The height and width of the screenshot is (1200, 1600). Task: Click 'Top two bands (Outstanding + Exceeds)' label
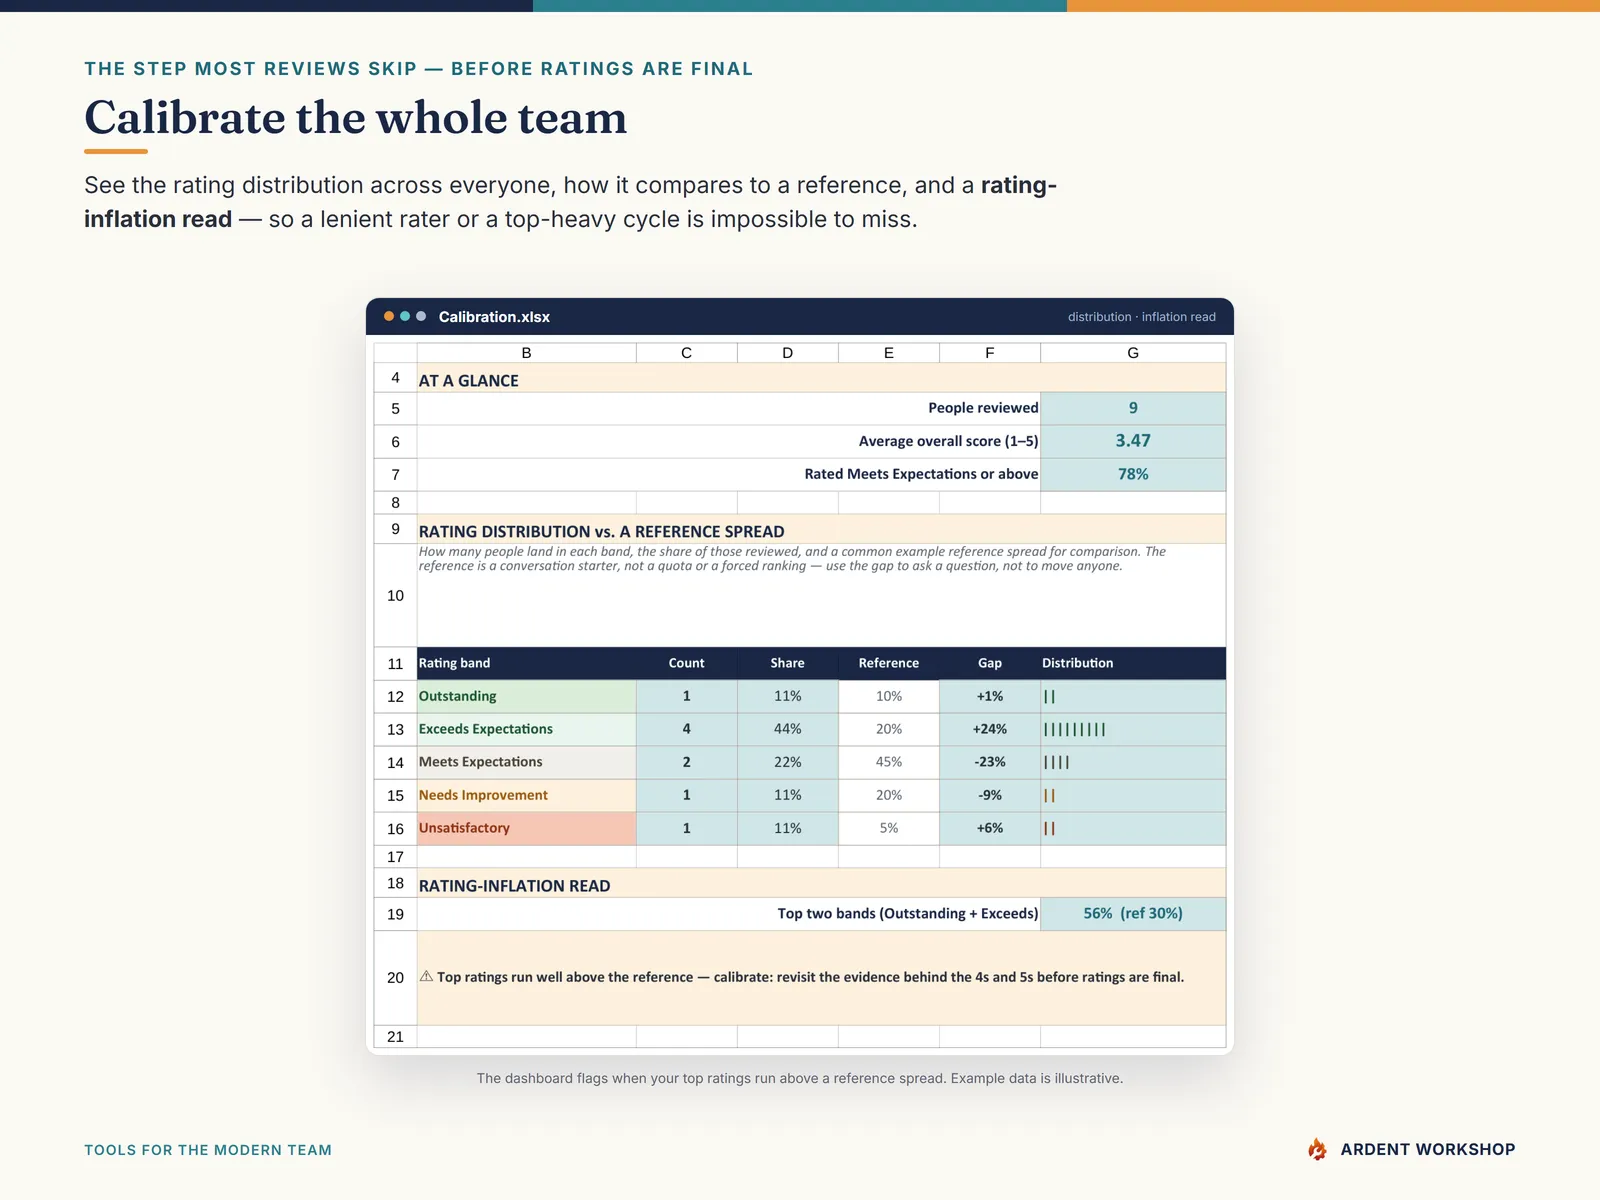click(x=908, y=914)
